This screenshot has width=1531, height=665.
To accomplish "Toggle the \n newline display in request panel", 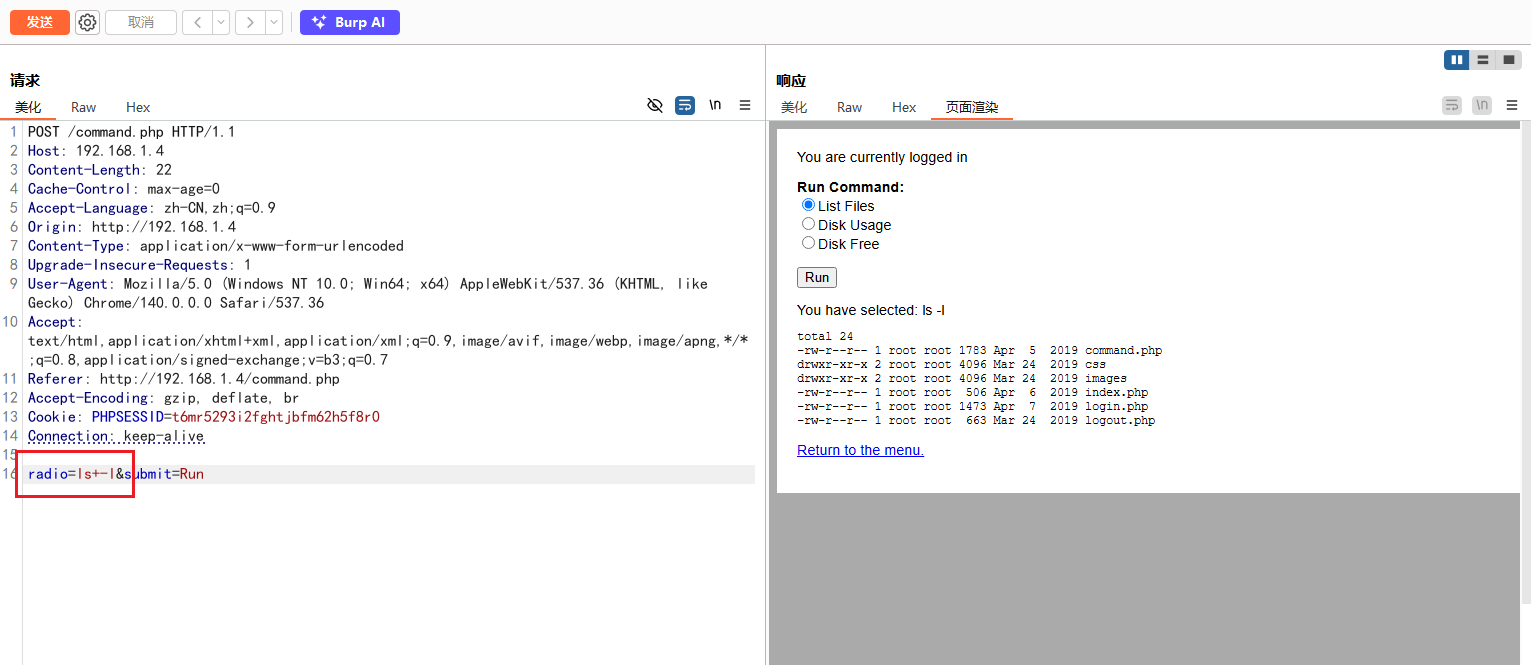I will click(715, 105).
